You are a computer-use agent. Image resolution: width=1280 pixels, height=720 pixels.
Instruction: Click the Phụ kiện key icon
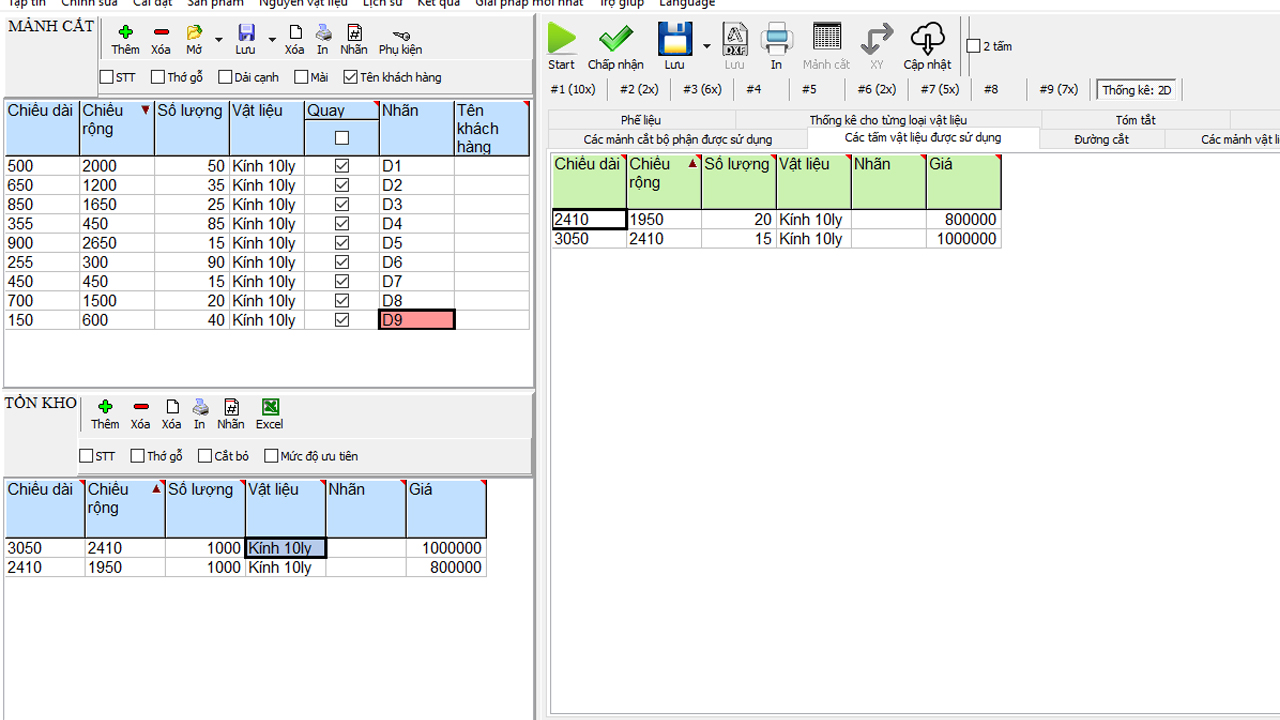tap(400, 35)
